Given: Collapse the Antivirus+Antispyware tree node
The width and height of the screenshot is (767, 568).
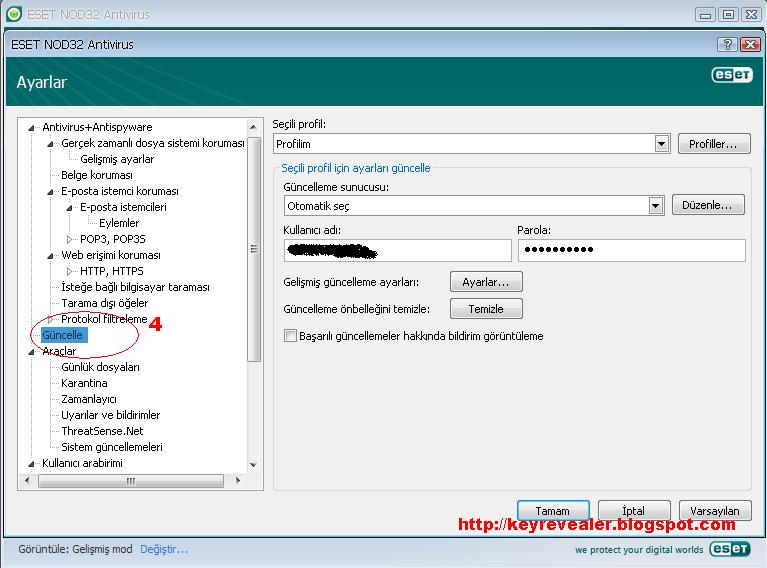Looking at the screenshot, I should pos(31,128).
